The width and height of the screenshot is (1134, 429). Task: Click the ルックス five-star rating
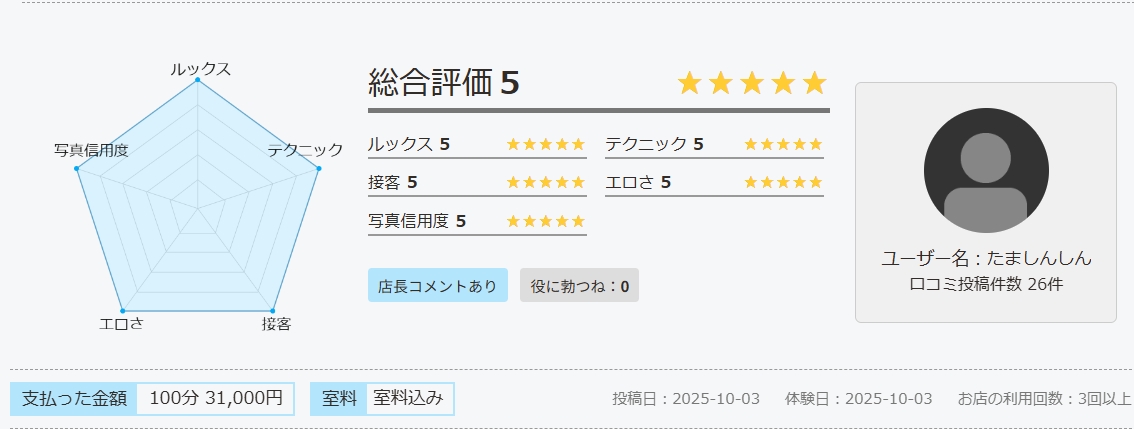point(545,144)
